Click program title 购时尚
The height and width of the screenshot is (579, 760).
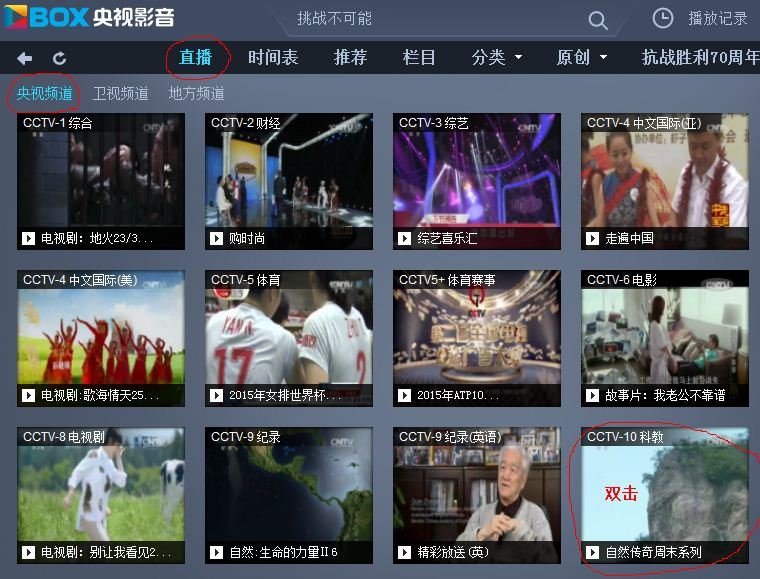(x=247, y=238)
